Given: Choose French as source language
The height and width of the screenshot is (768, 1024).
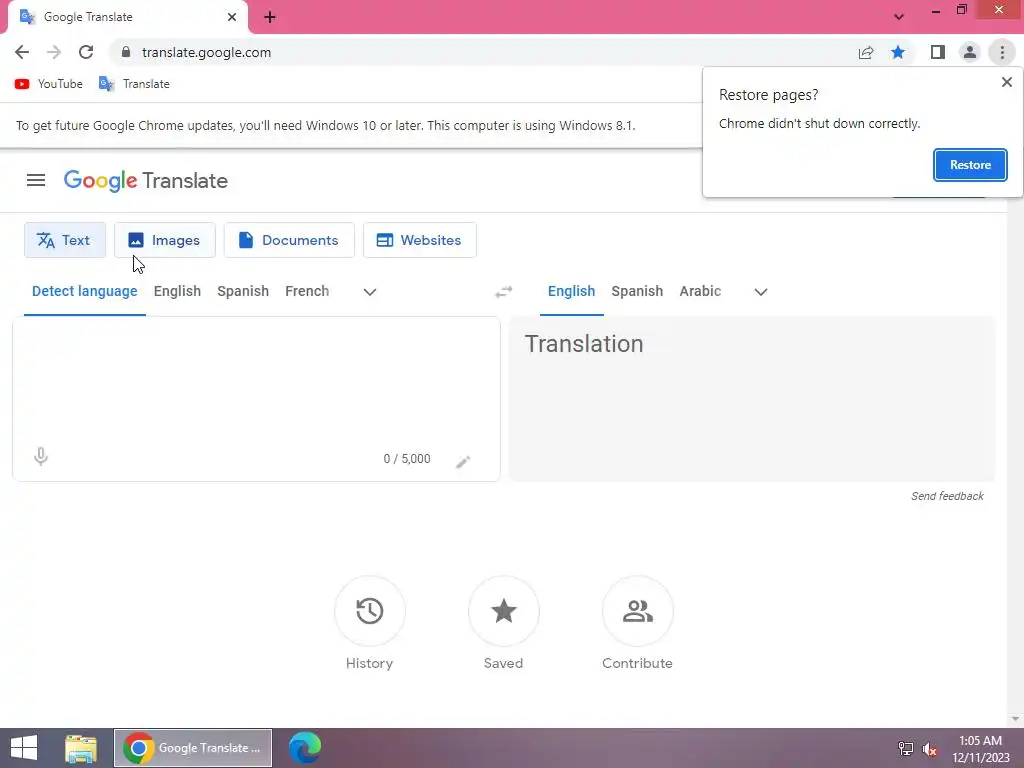Looking at the screenshot, I should pos(307,291).
